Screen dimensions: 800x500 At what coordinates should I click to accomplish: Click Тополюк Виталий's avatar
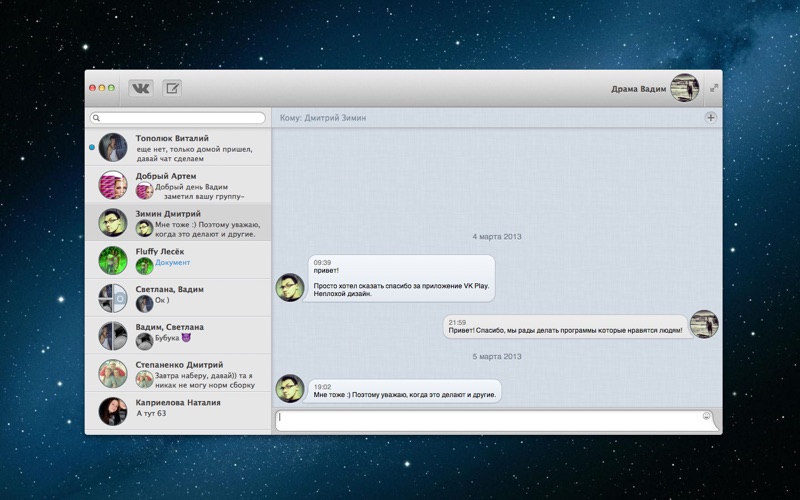pos(113,147)
